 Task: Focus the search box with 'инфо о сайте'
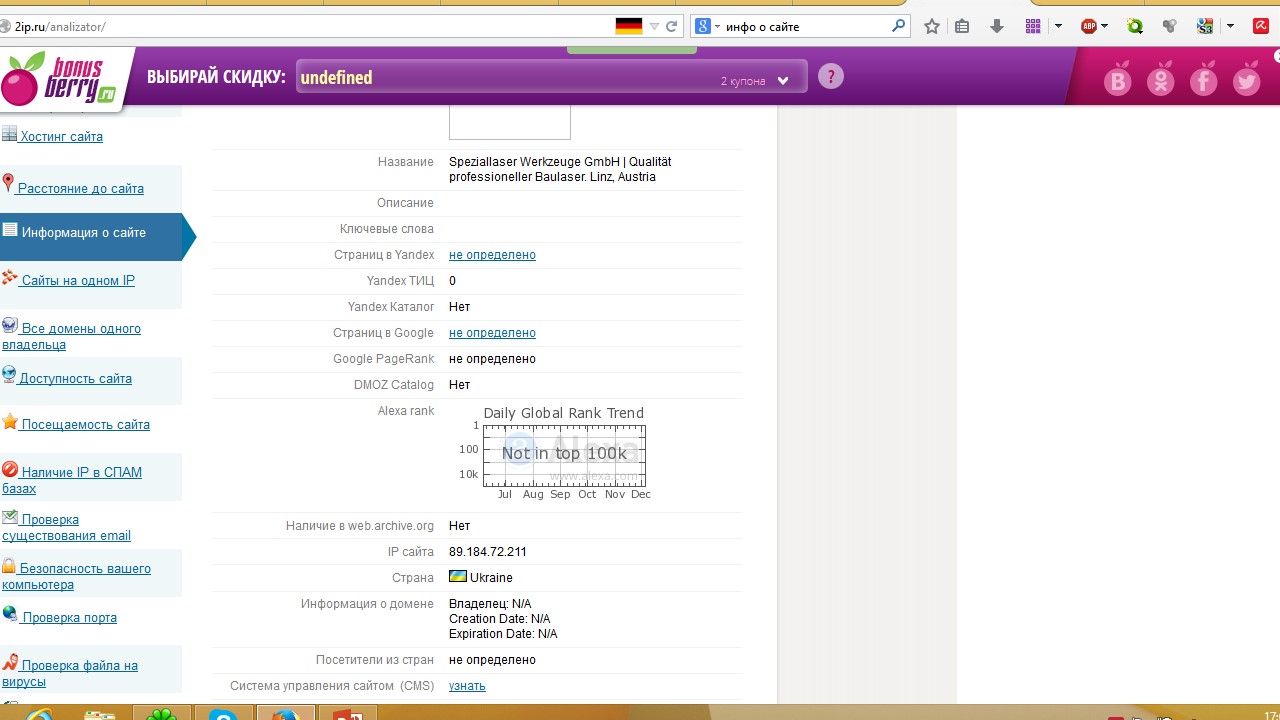(805, 27)
